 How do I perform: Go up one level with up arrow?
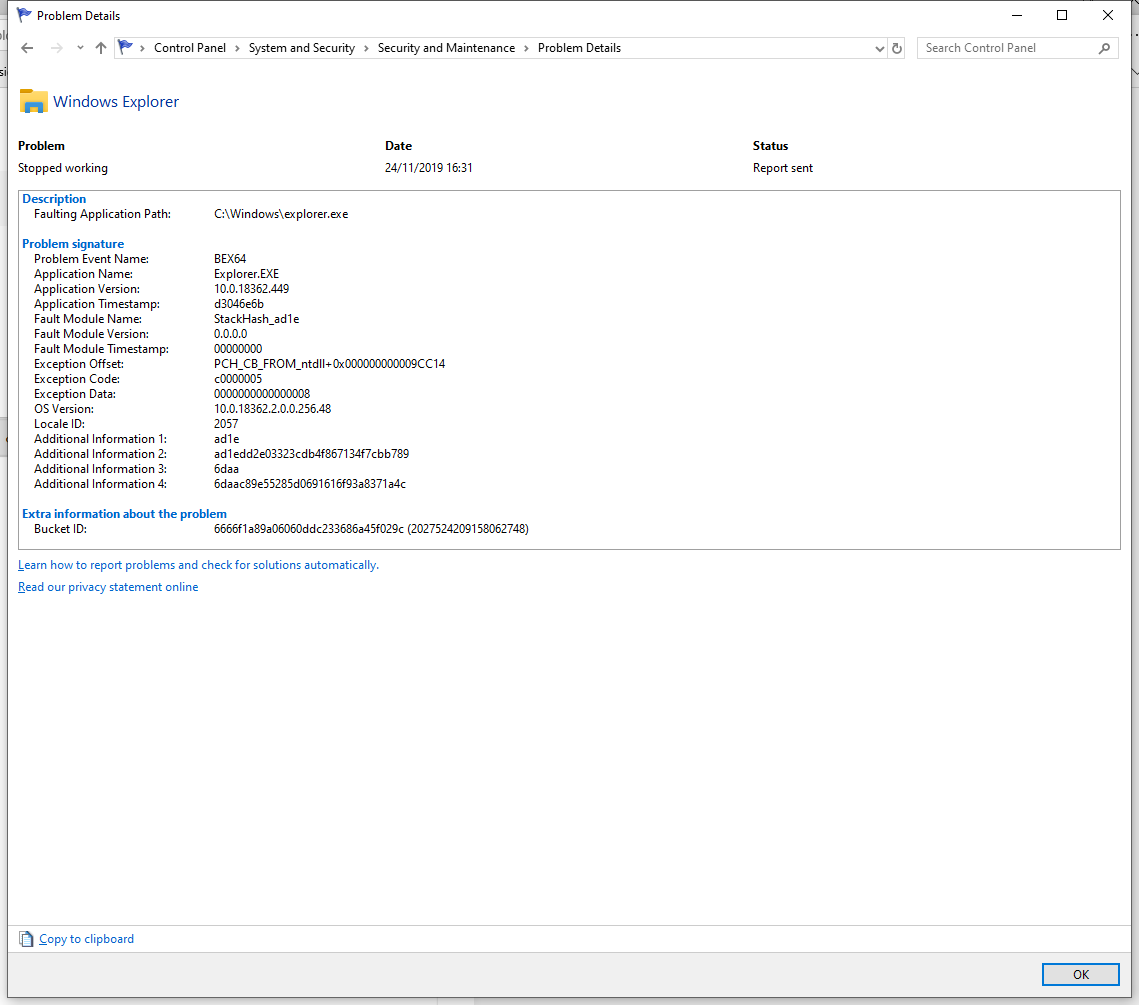pos(101,48)
